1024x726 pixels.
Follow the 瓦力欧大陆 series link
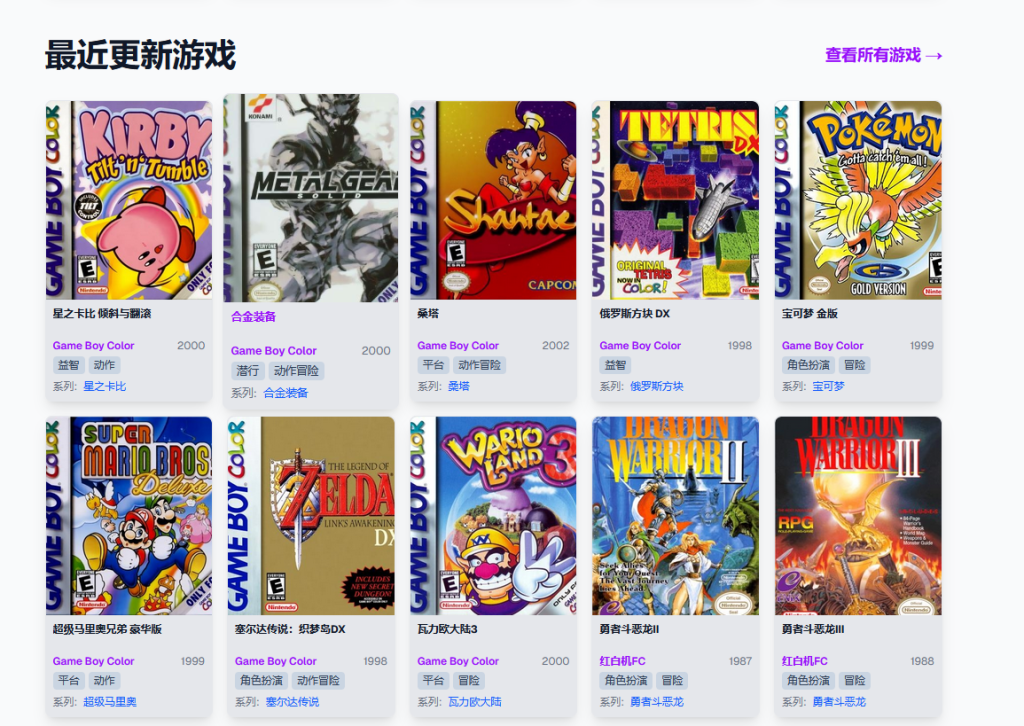click(475, 702)
